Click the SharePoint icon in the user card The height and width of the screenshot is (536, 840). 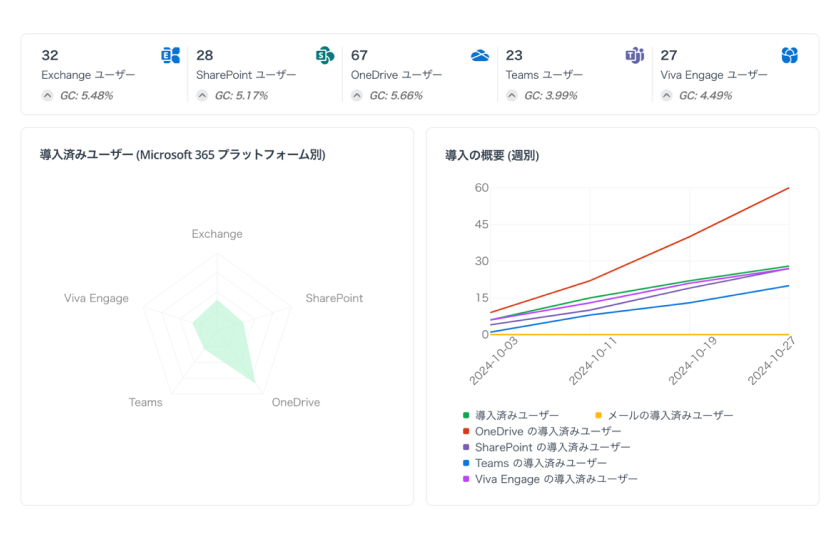point(325,55)
